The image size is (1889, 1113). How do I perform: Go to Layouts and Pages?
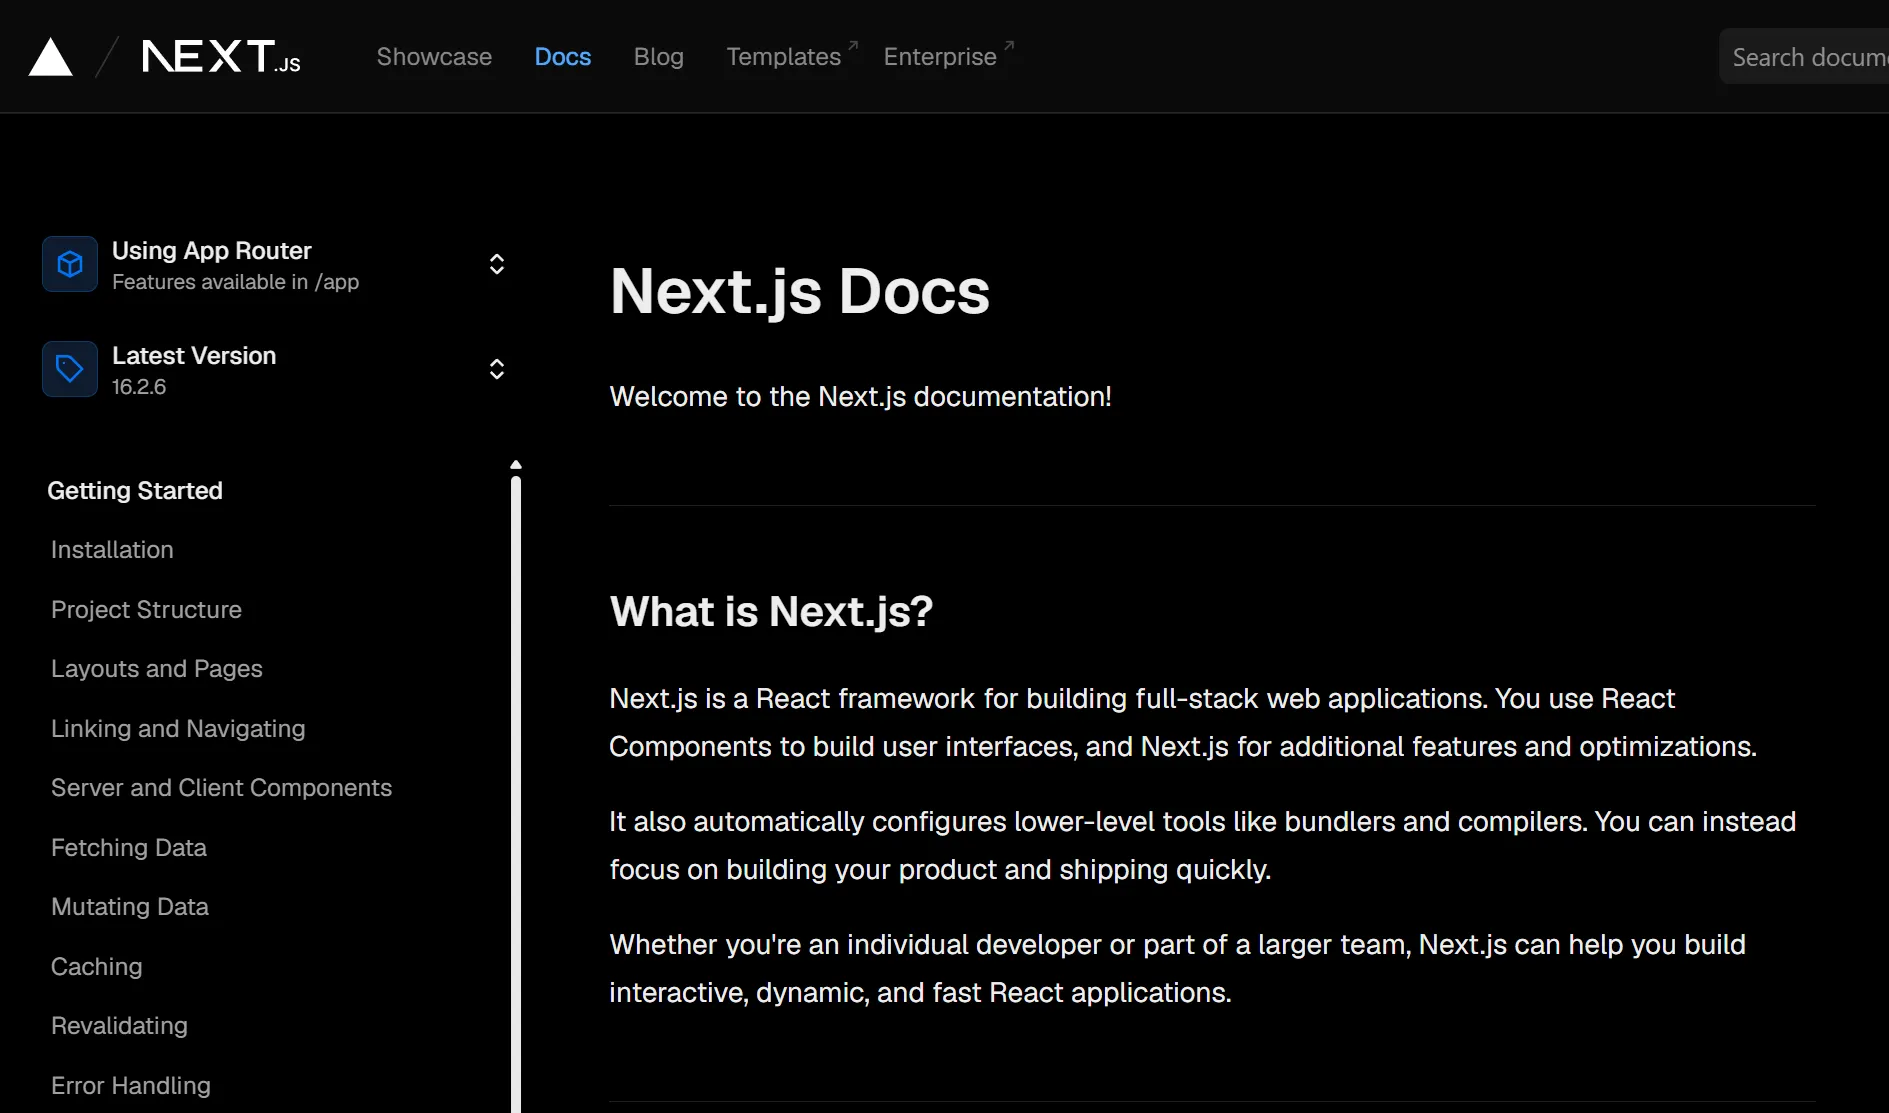click(157, 669)
